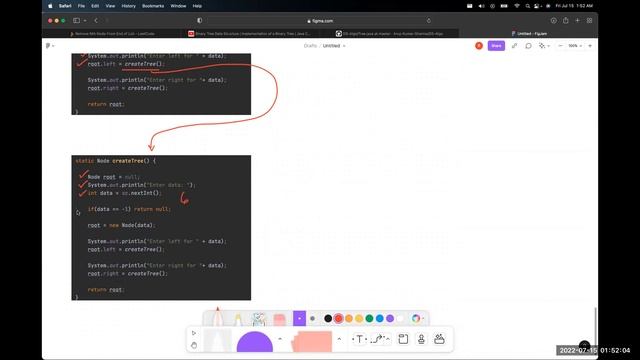The image size is (640, 360).
Task: Open the widgets and stickers menu
Action: click(439, 339)
